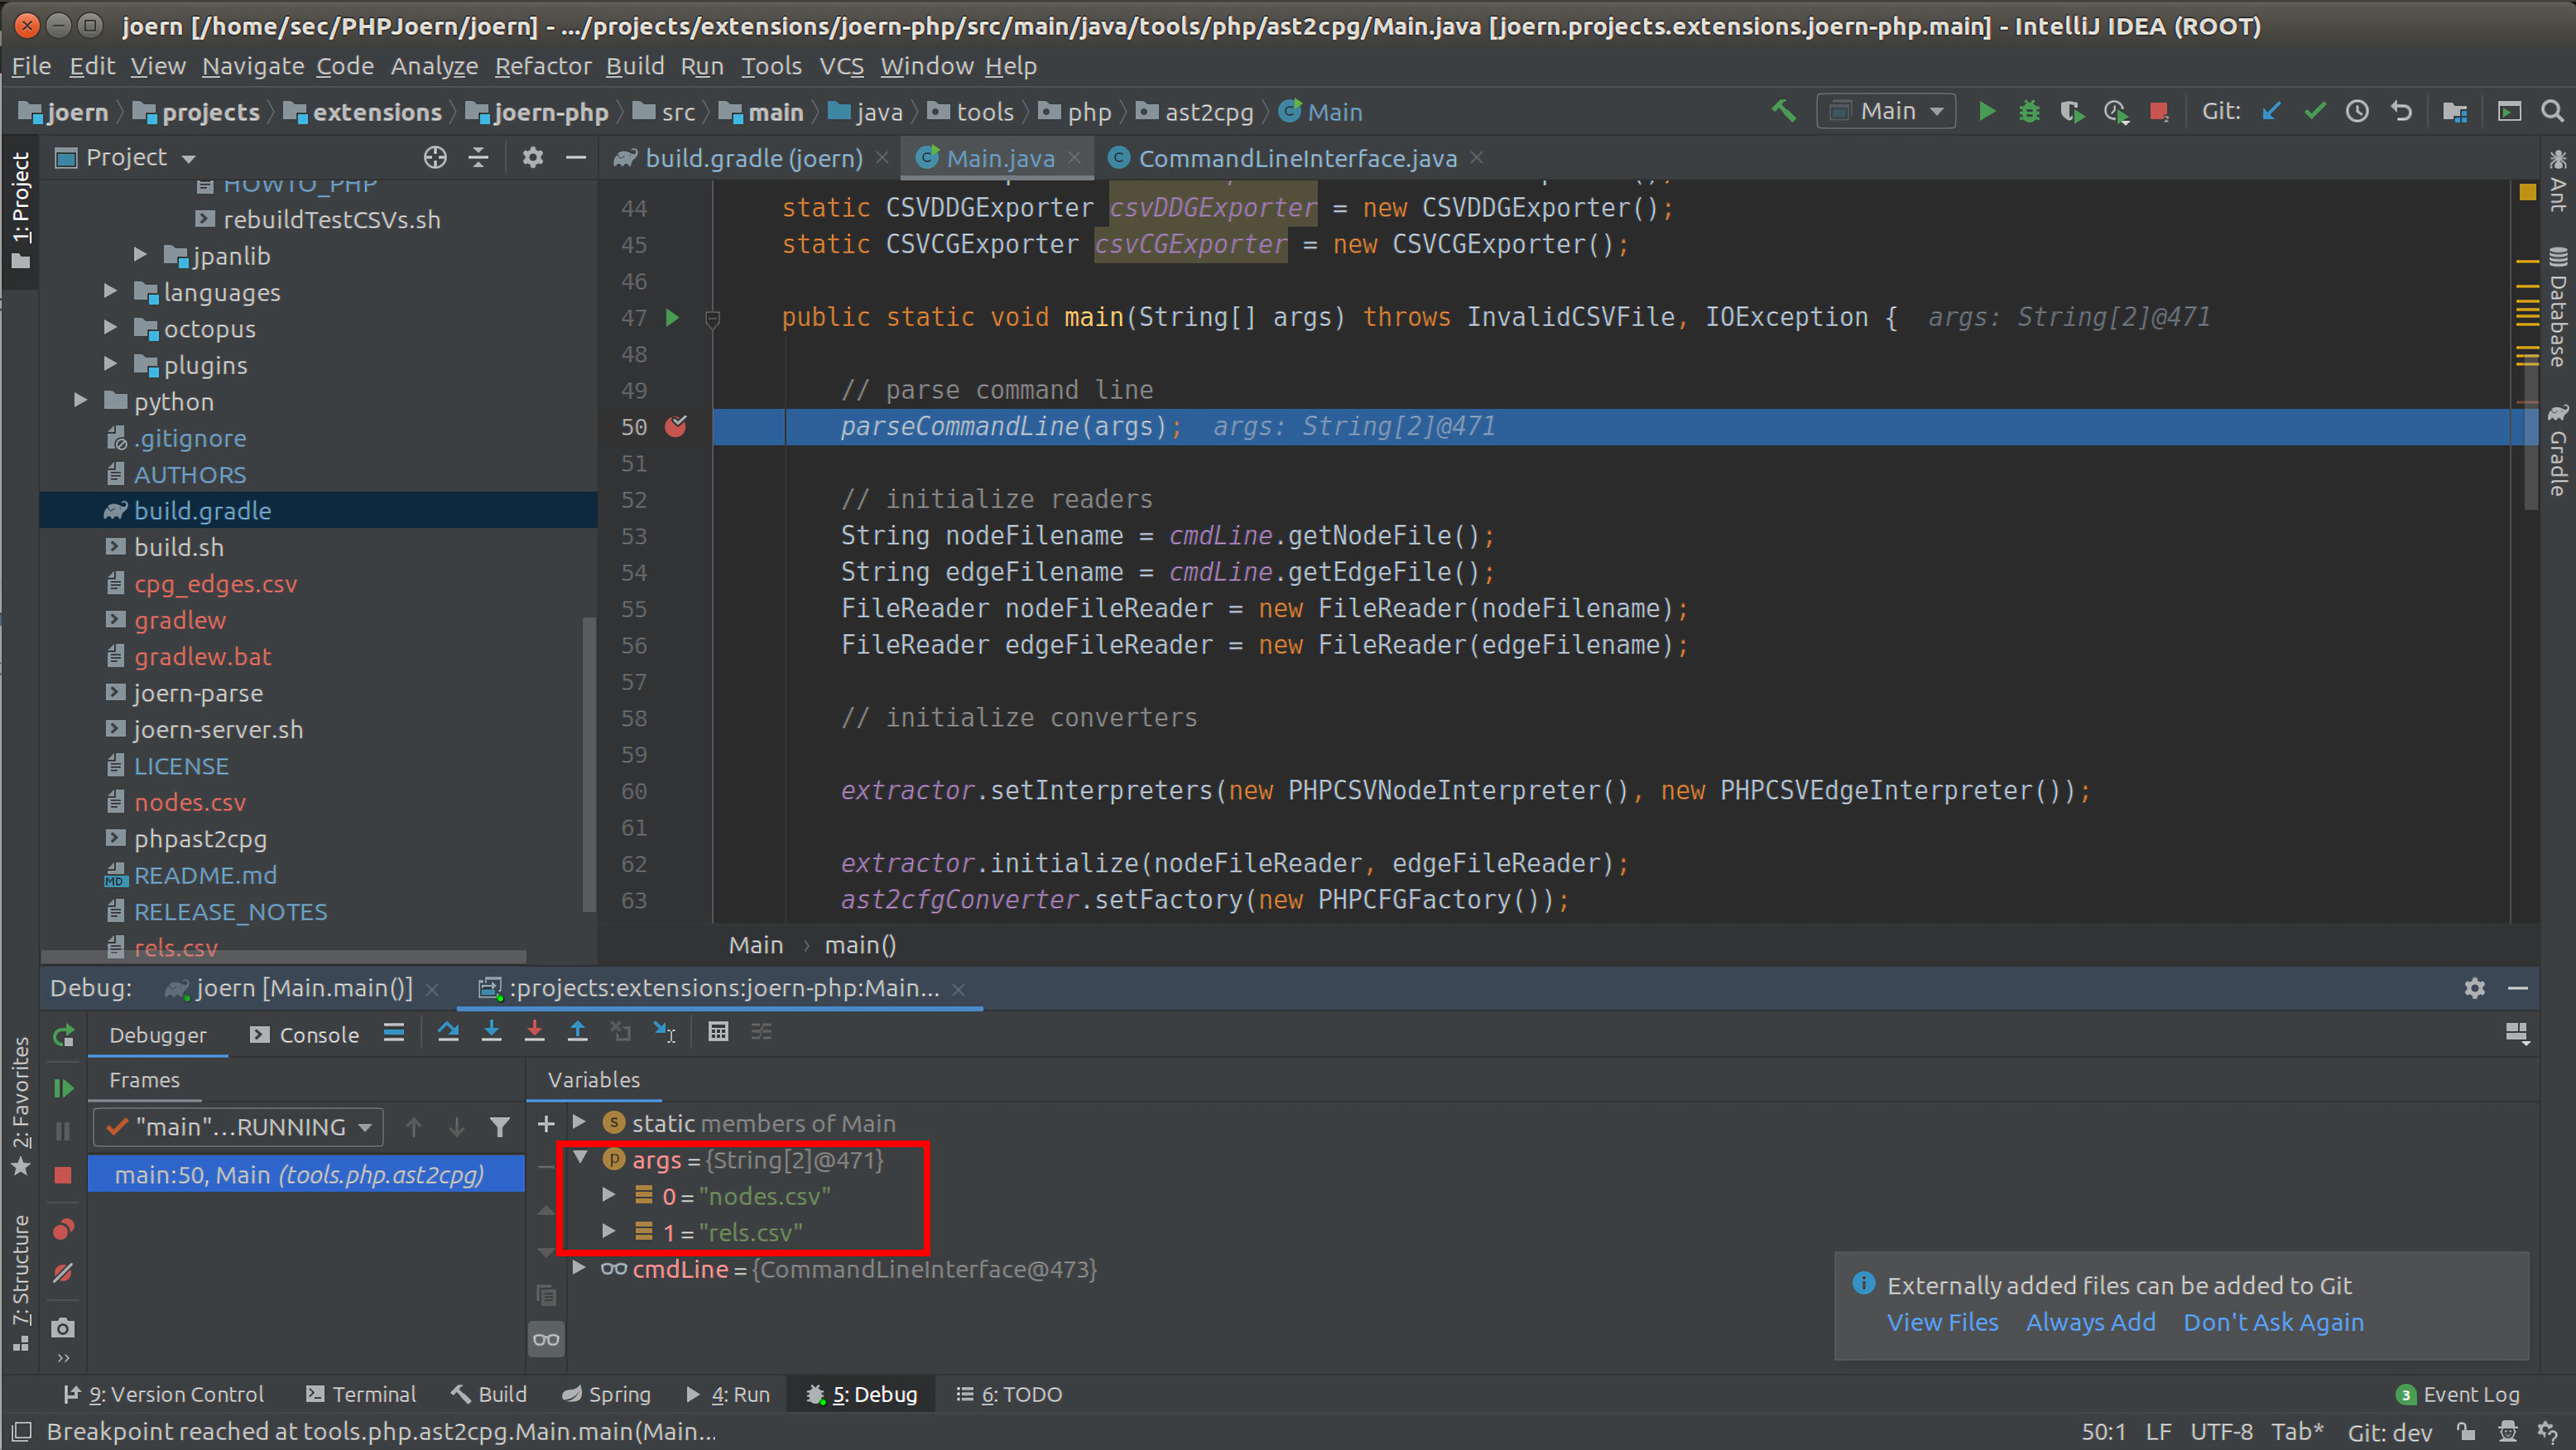
Task: Open Version Control tool window
Action: pyautogui.click(x=163, y=1394)
